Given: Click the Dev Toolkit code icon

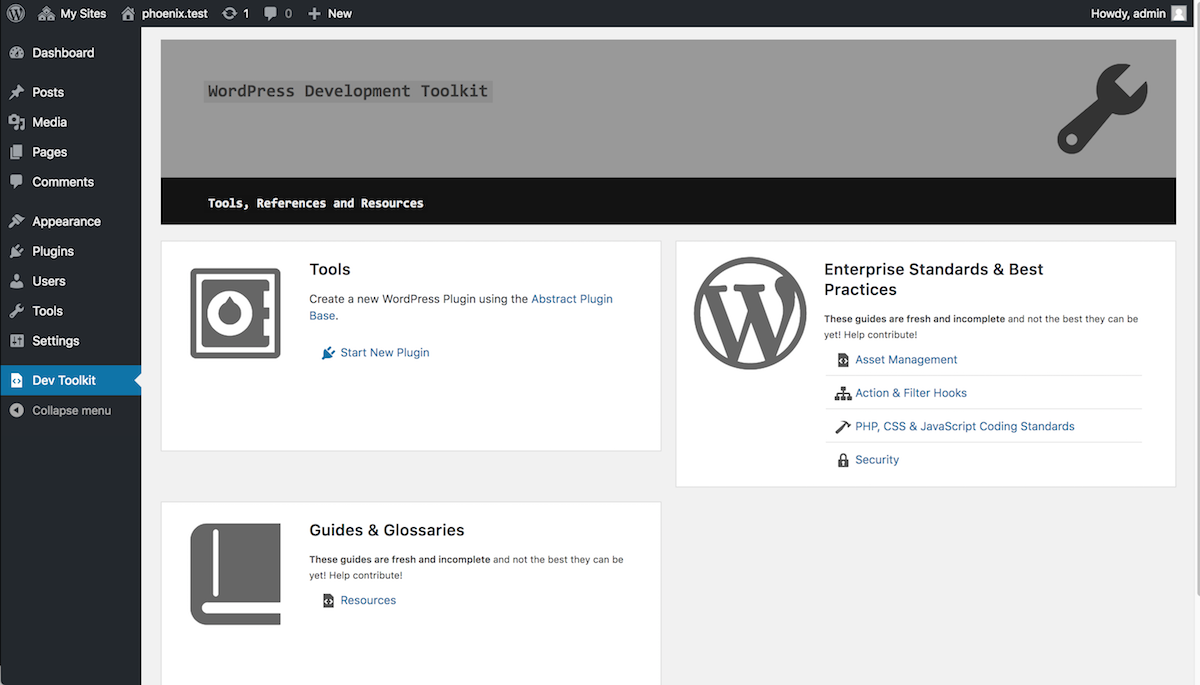Looking at the screenshot, I should (16, 381).
